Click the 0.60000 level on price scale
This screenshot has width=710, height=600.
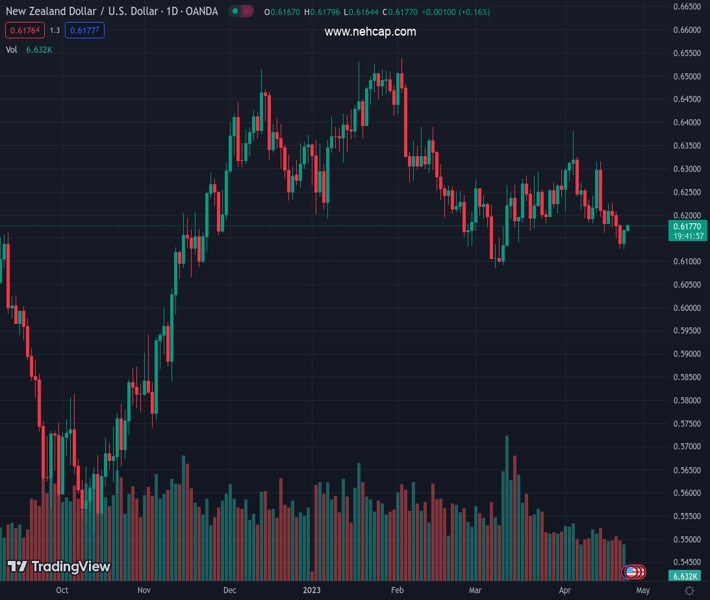[x=686, y=308]
